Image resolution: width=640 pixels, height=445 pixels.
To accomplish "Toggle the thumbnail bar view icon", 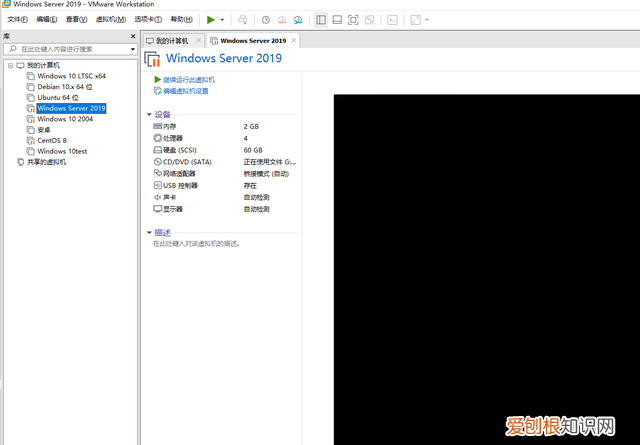I will click(x=337, y=20).
